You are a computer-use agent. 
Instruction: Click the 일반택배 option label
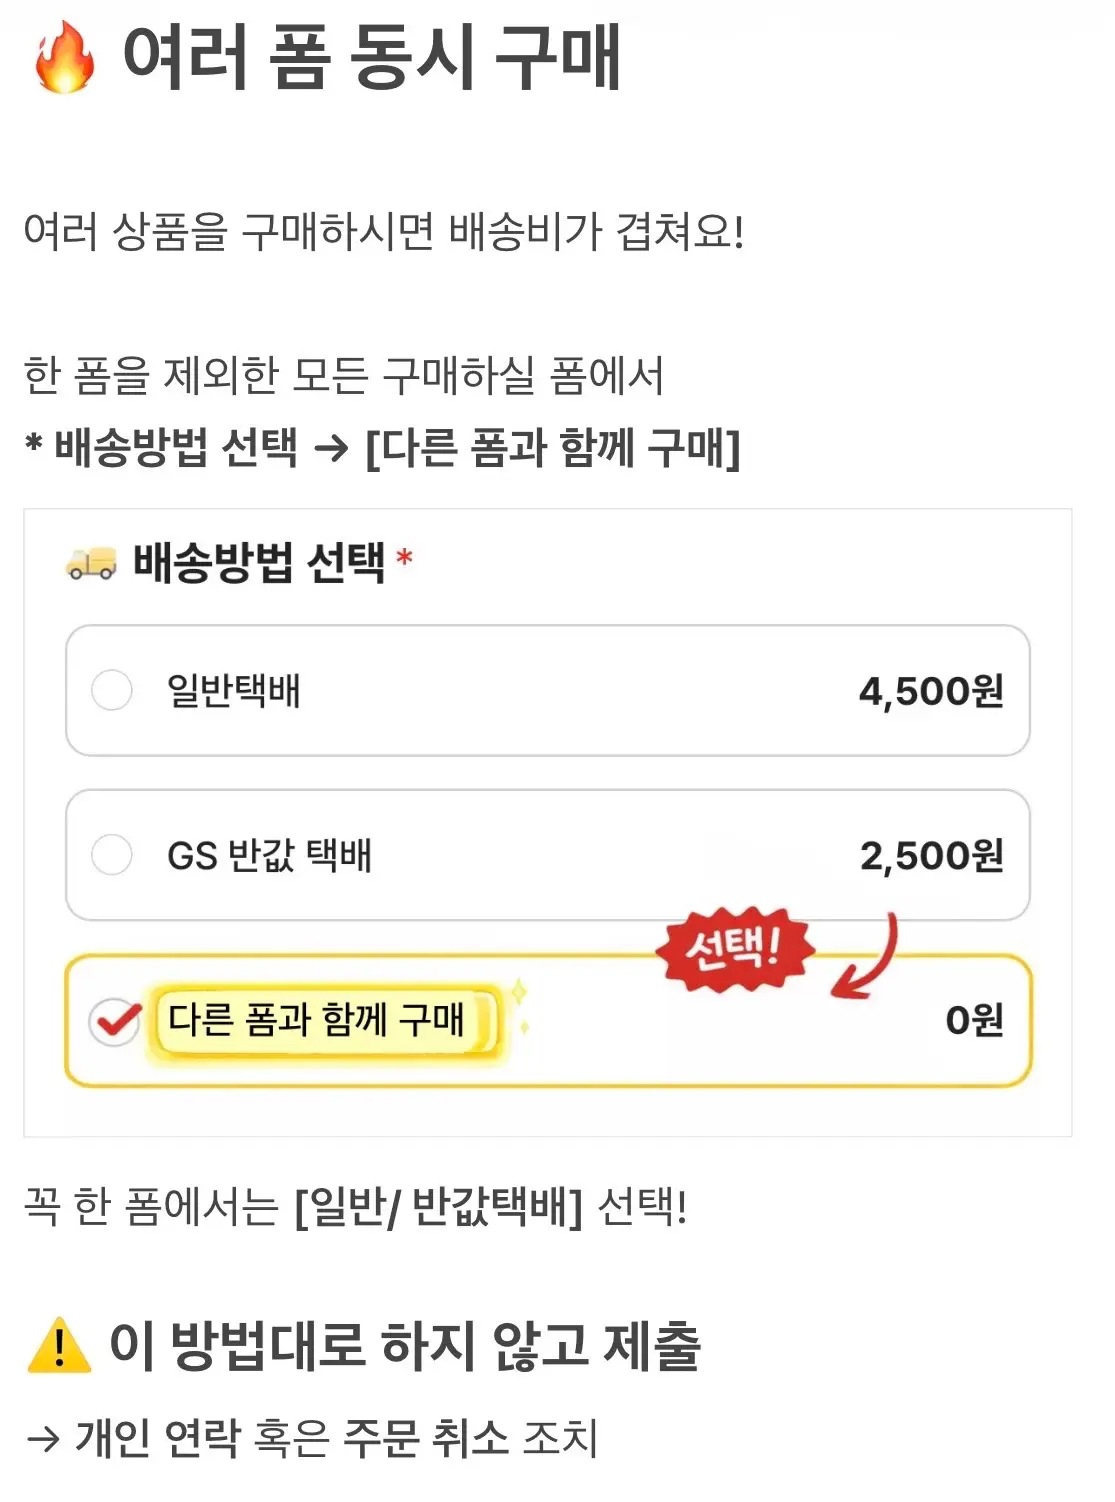coord(234,690)
